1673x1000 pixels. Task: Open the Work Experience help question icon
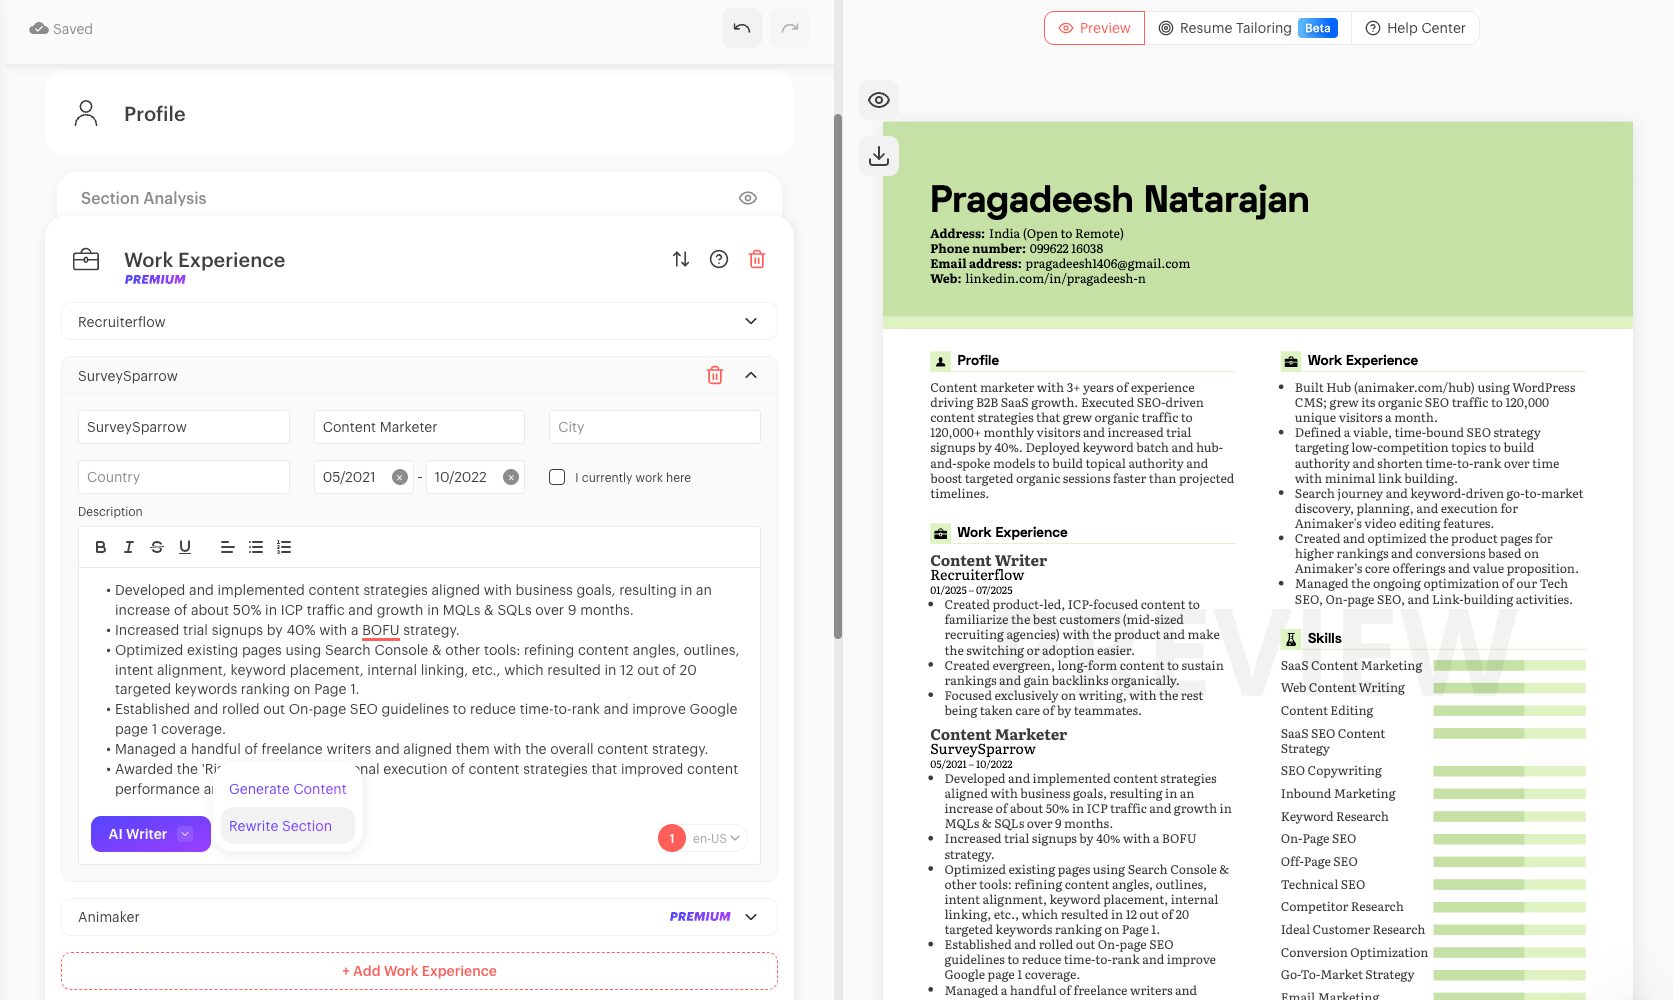(719, 259)
